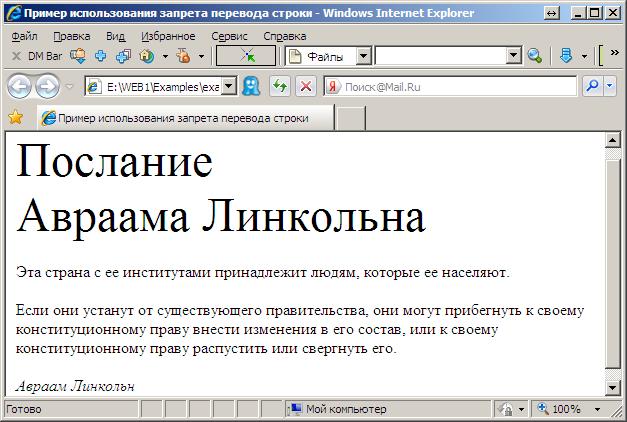
Task: Click the DM Bar hand/grabber icon
Action: [184, 56]
